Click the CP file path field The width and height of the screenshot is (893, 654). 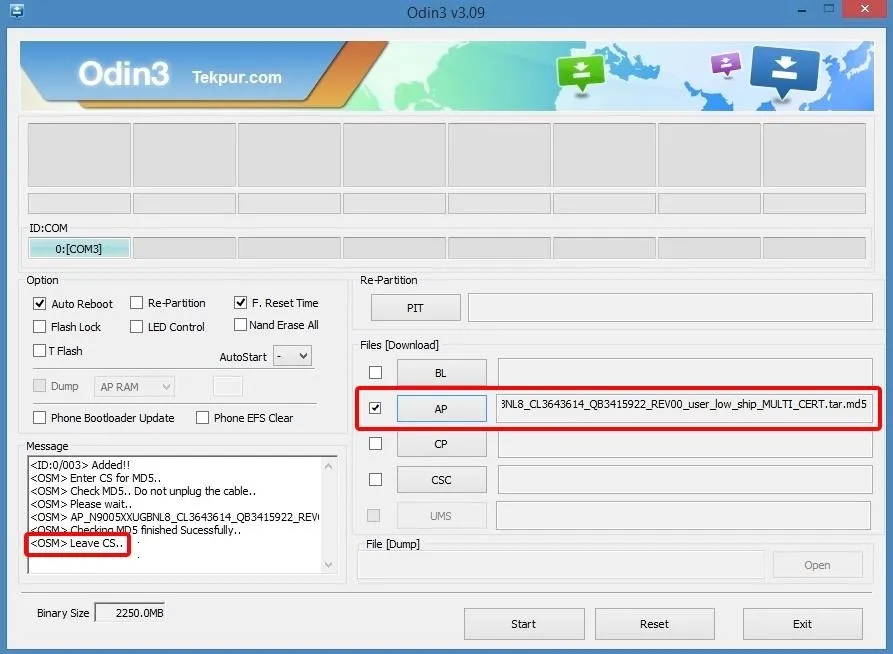[x=685, y=444]
